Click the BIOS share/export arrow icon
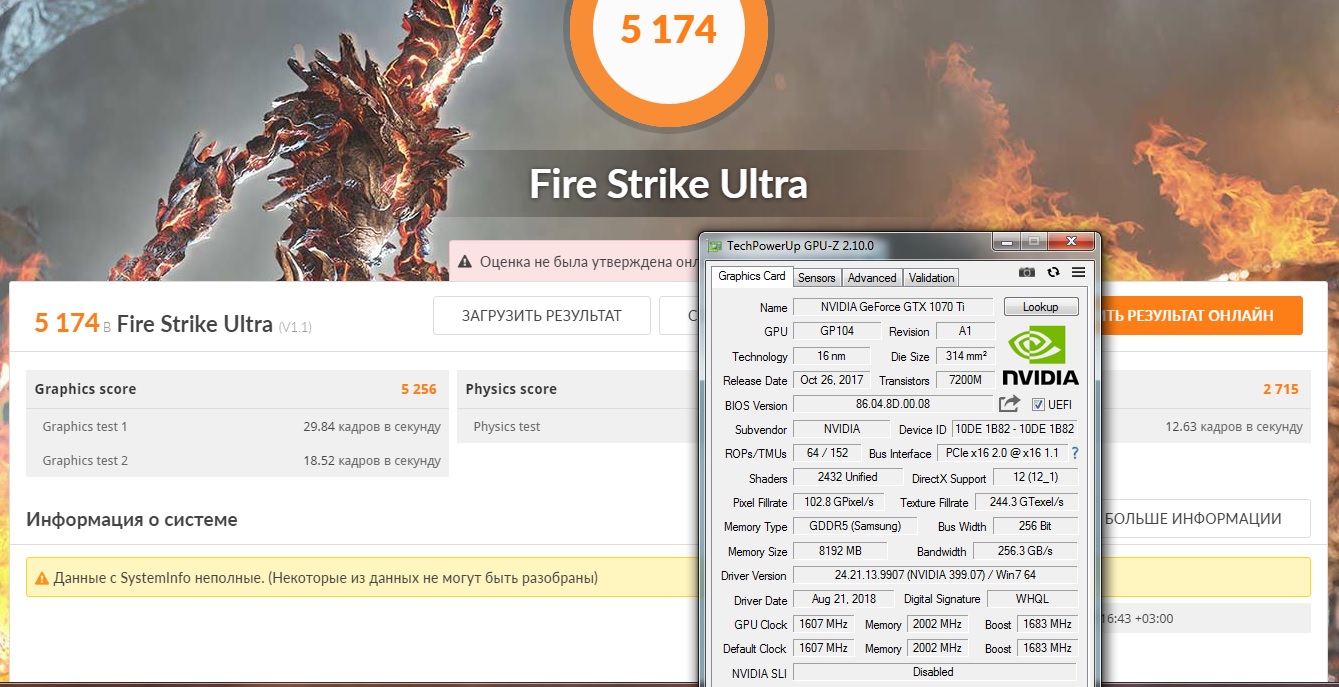Screen dimensions: 1339x687 click(x=1010, y=404)
